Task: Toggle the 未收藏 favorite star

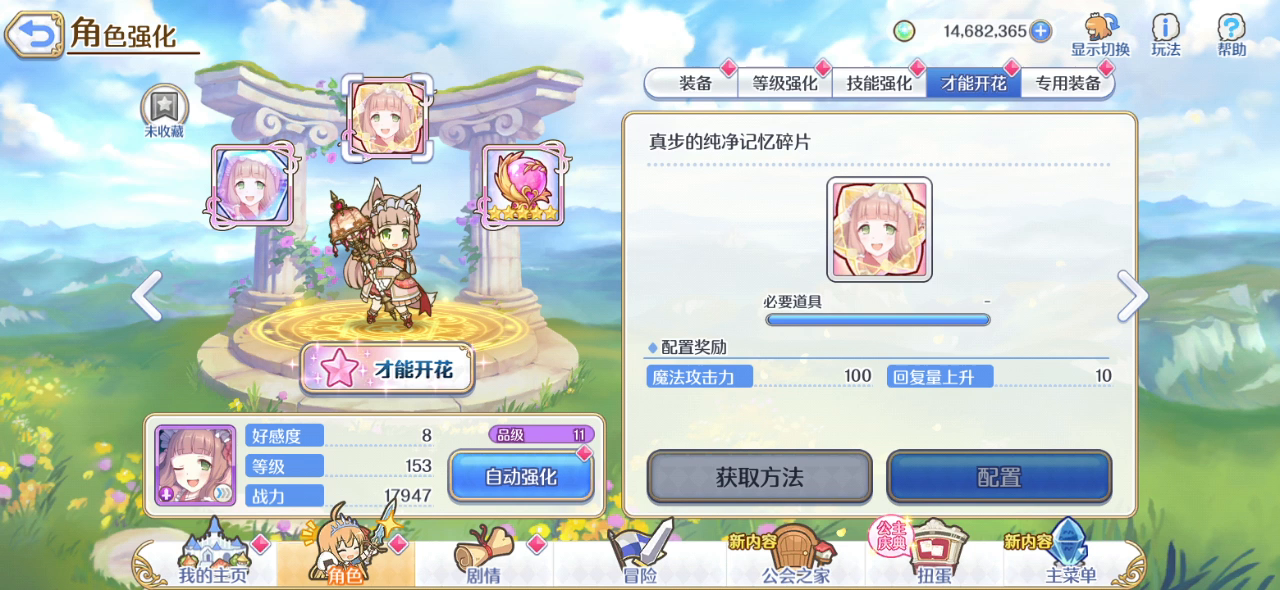Action: coord(163,106)
